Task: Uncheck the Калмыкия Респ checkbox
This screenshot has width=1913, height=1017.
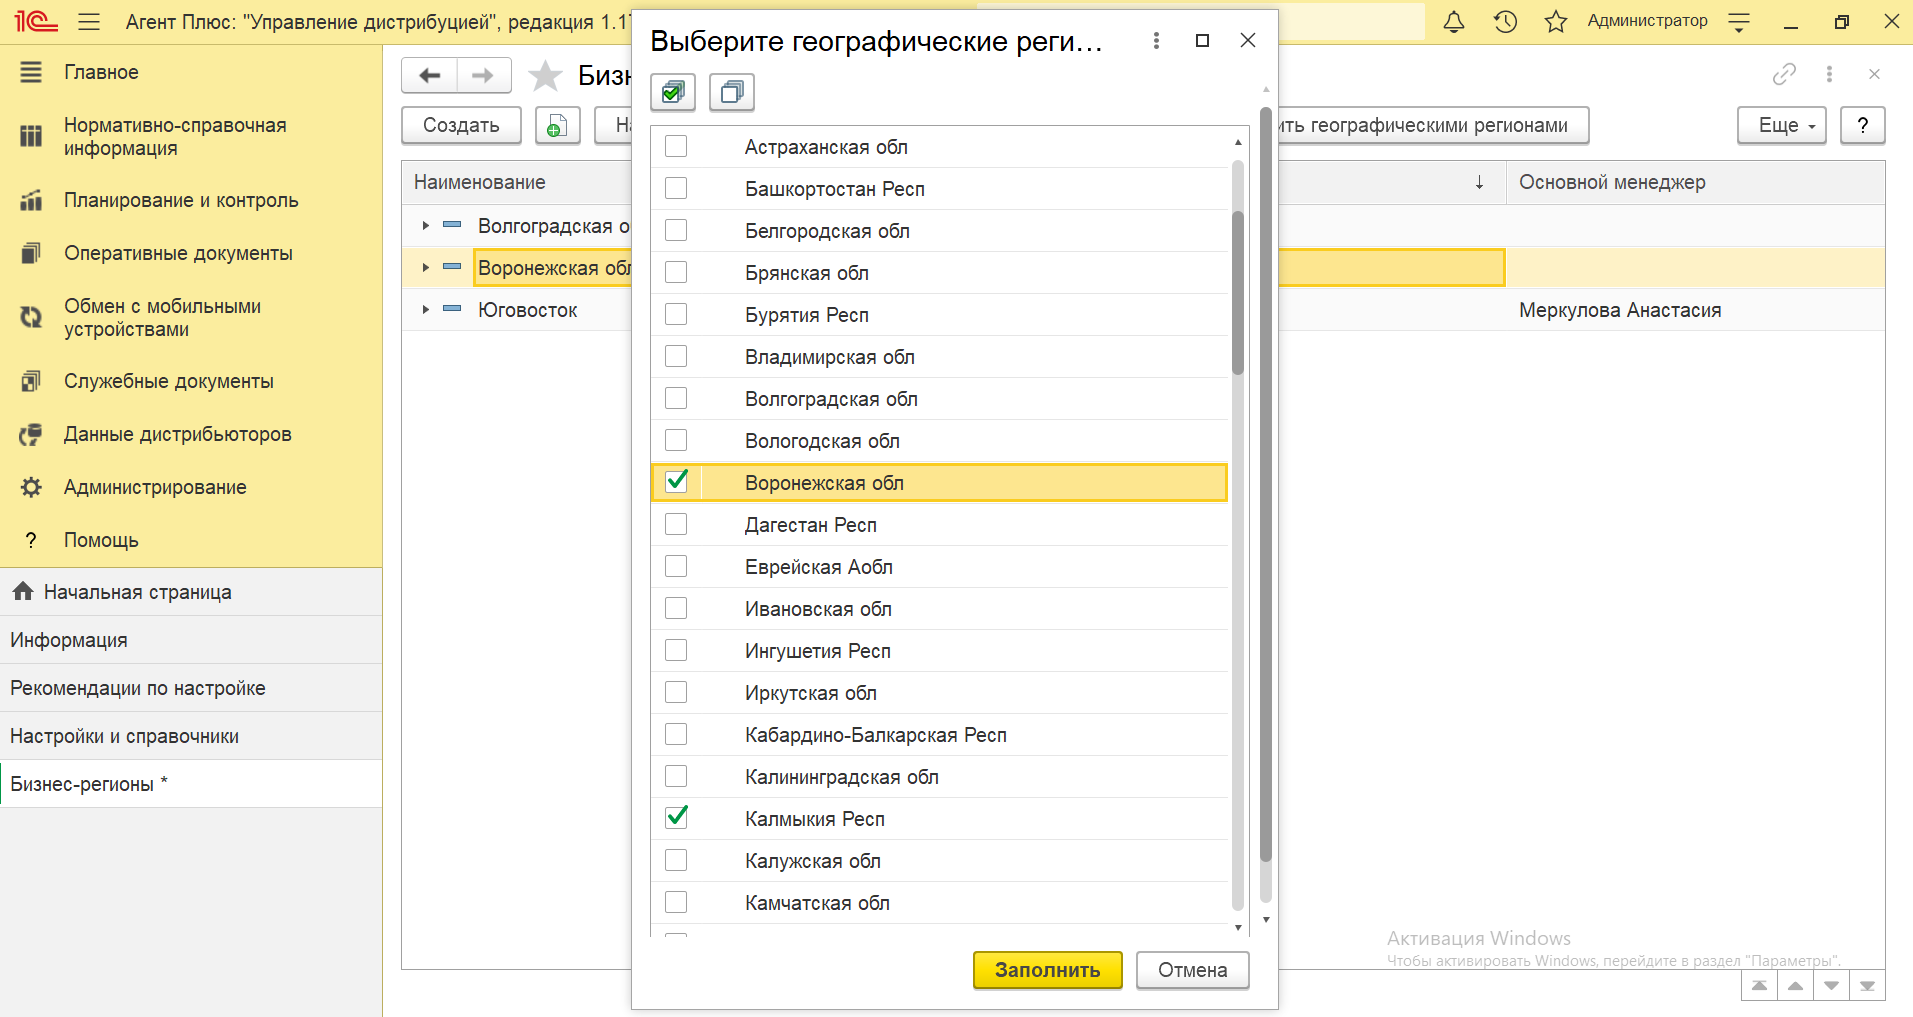Action: tap(676, 818)
